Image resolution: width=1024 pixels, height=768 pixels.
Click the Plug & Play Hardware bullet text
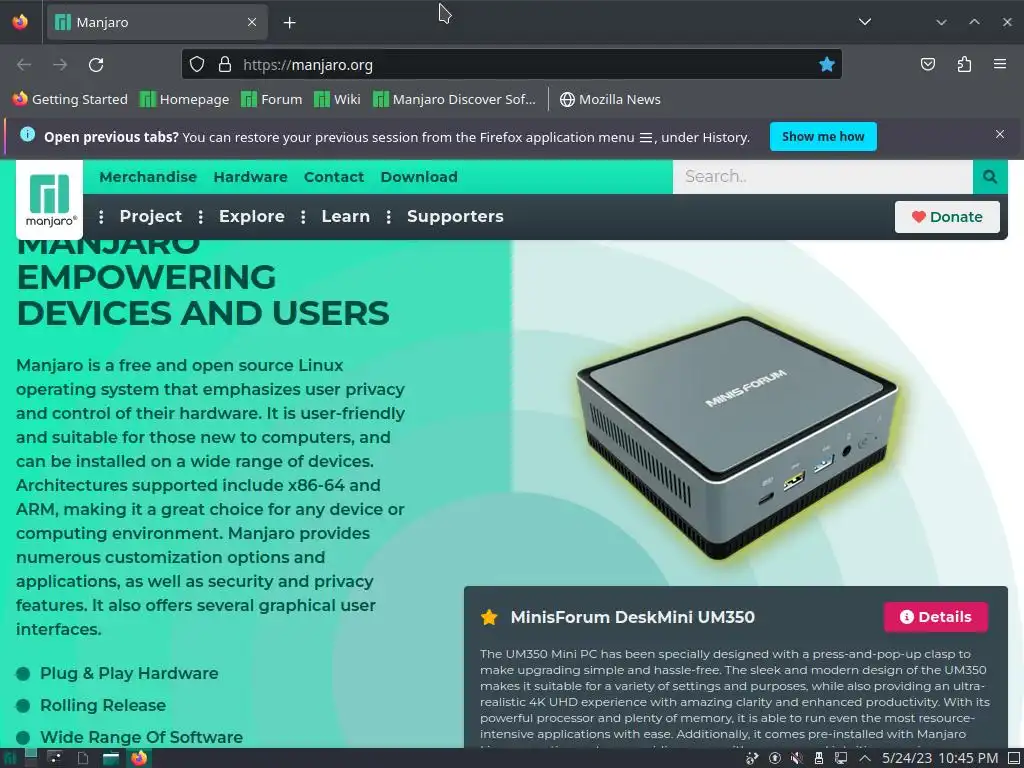tap(129, 673)
